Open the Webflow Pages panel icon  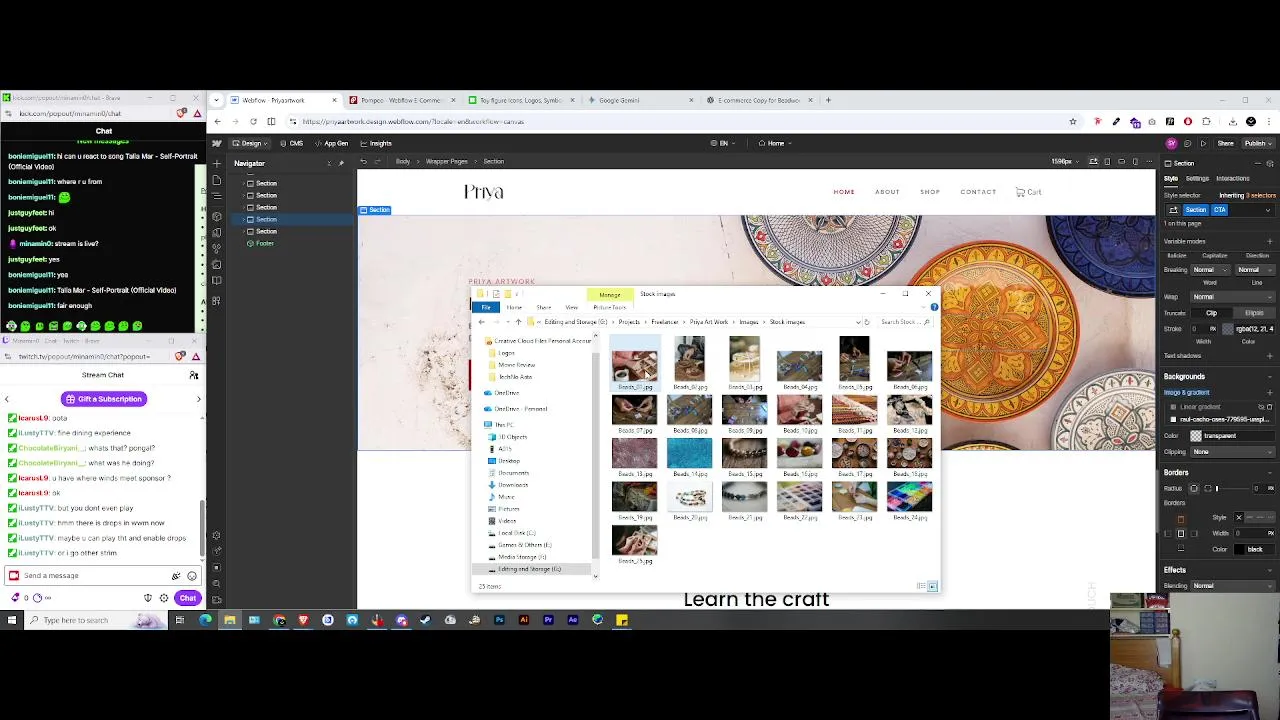[217, 181]
